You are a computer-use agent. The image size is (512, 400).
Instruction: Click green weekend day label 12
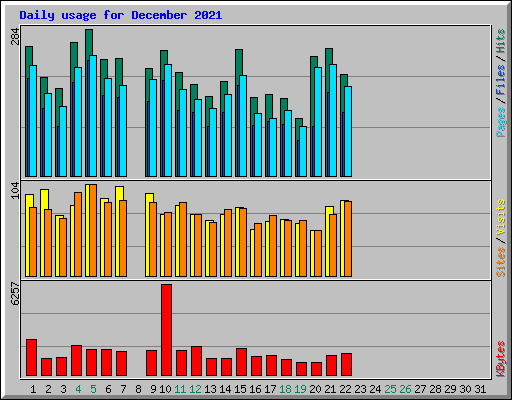coord(195,389)
